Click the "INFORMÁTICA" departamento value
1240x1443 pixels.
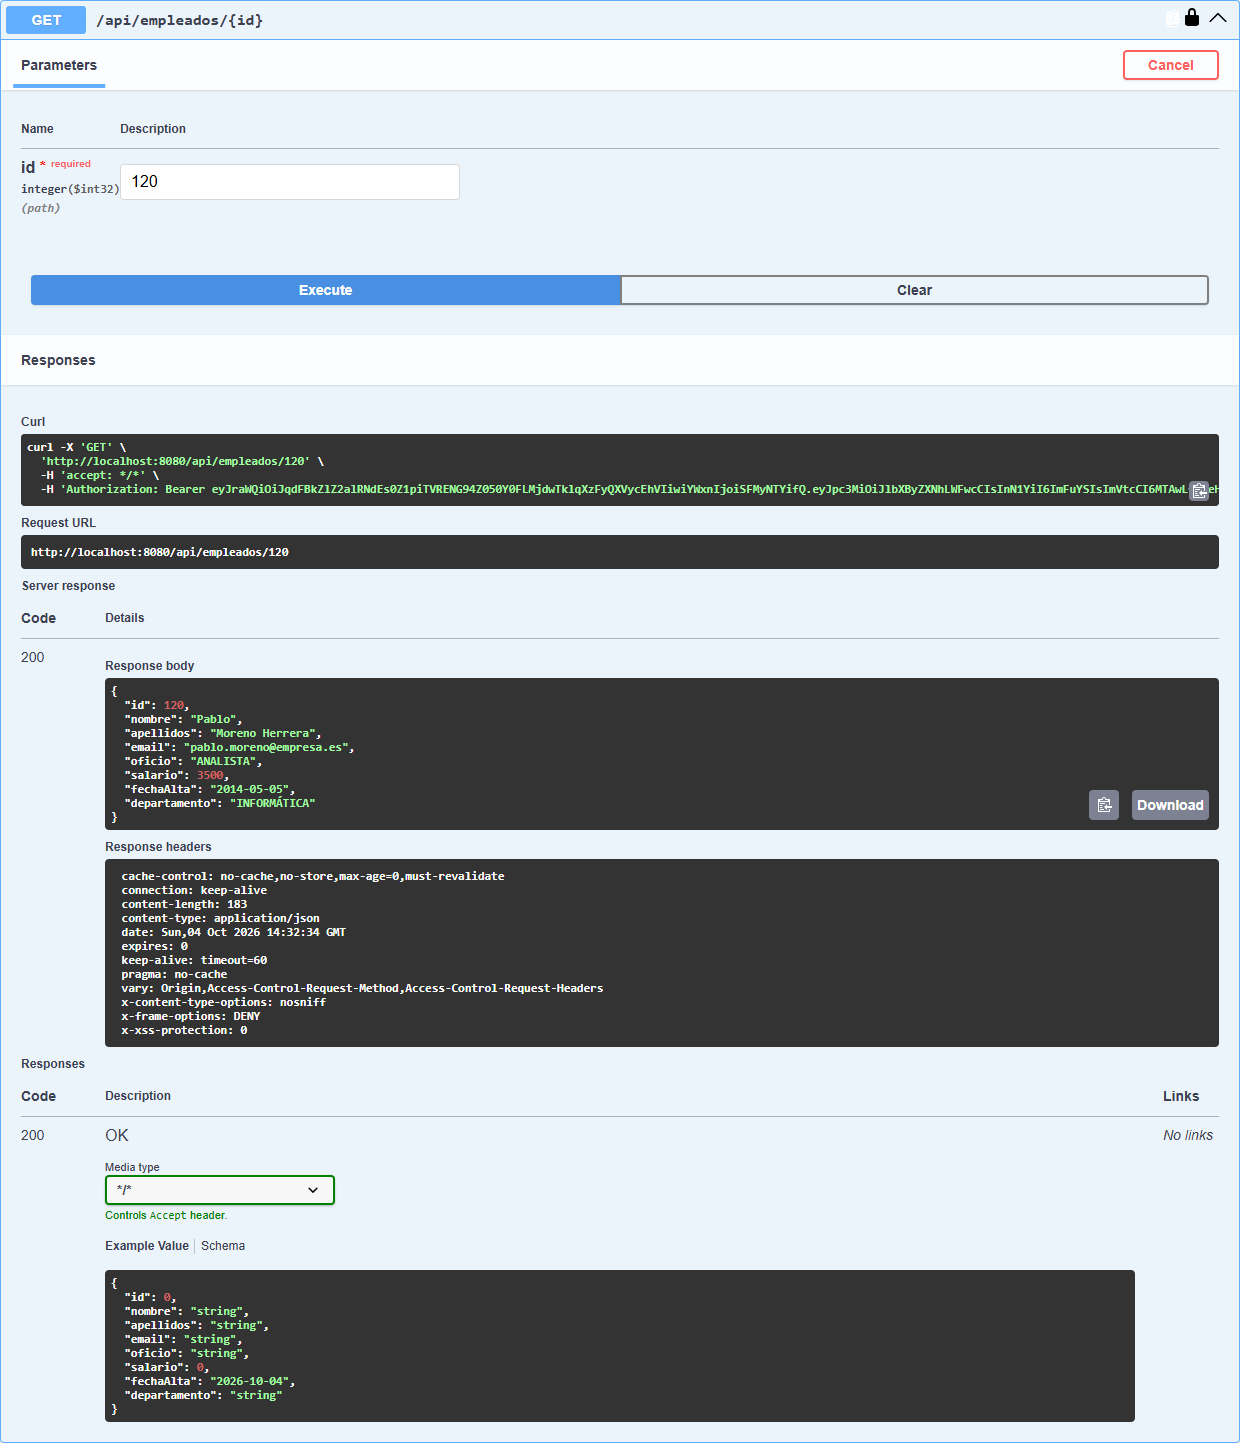click(272, 803)
